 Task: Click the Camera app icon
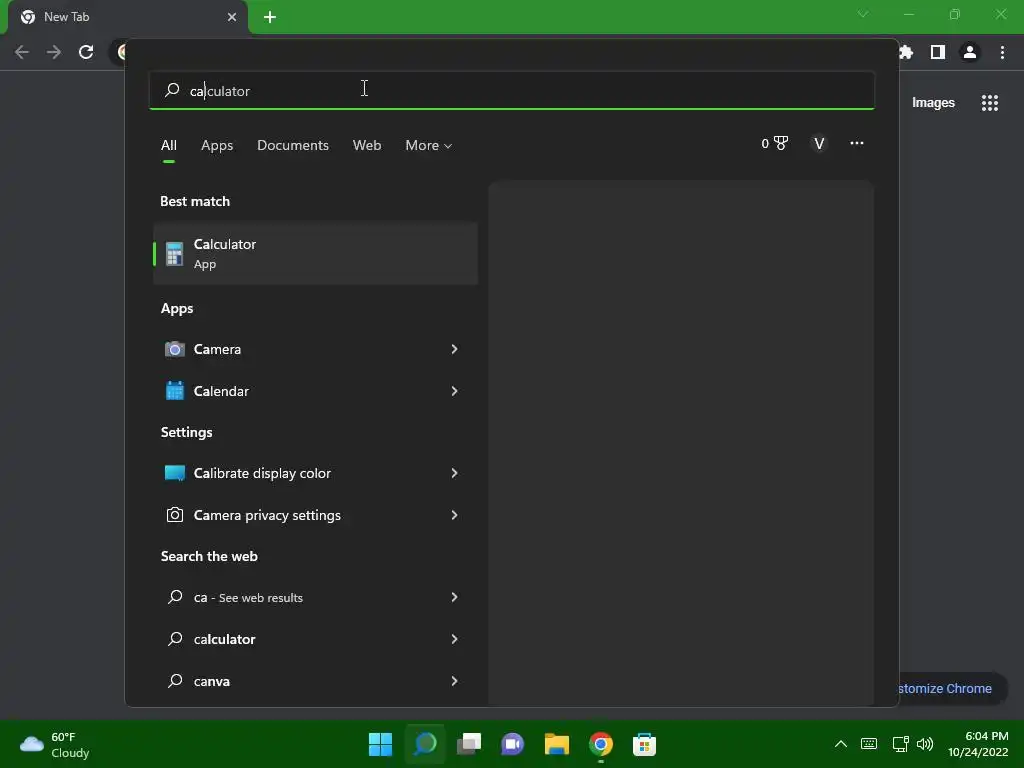click(x=174, y=349)
